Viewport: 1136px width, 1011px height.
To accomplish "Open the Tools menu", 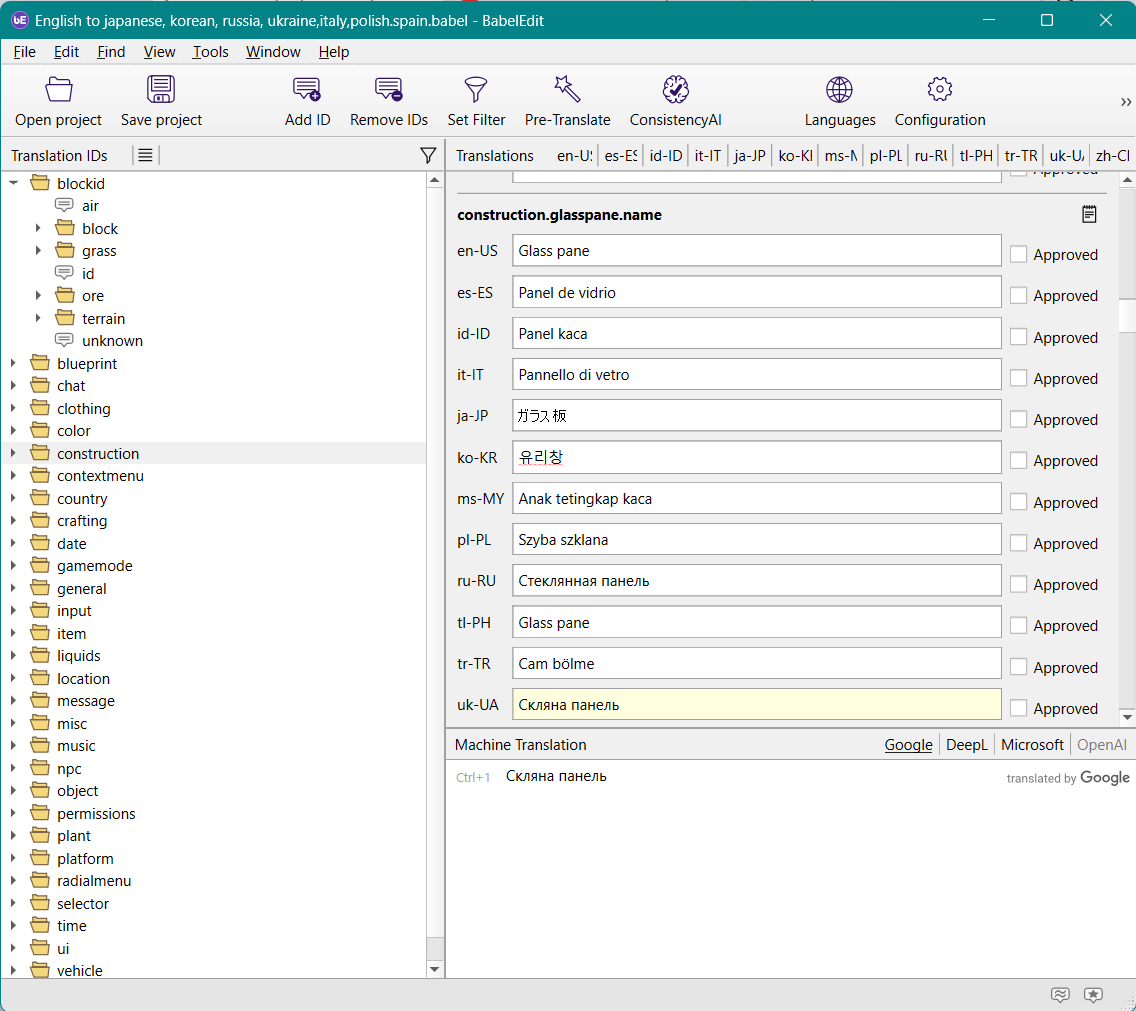I will click(x=210, y=52).
